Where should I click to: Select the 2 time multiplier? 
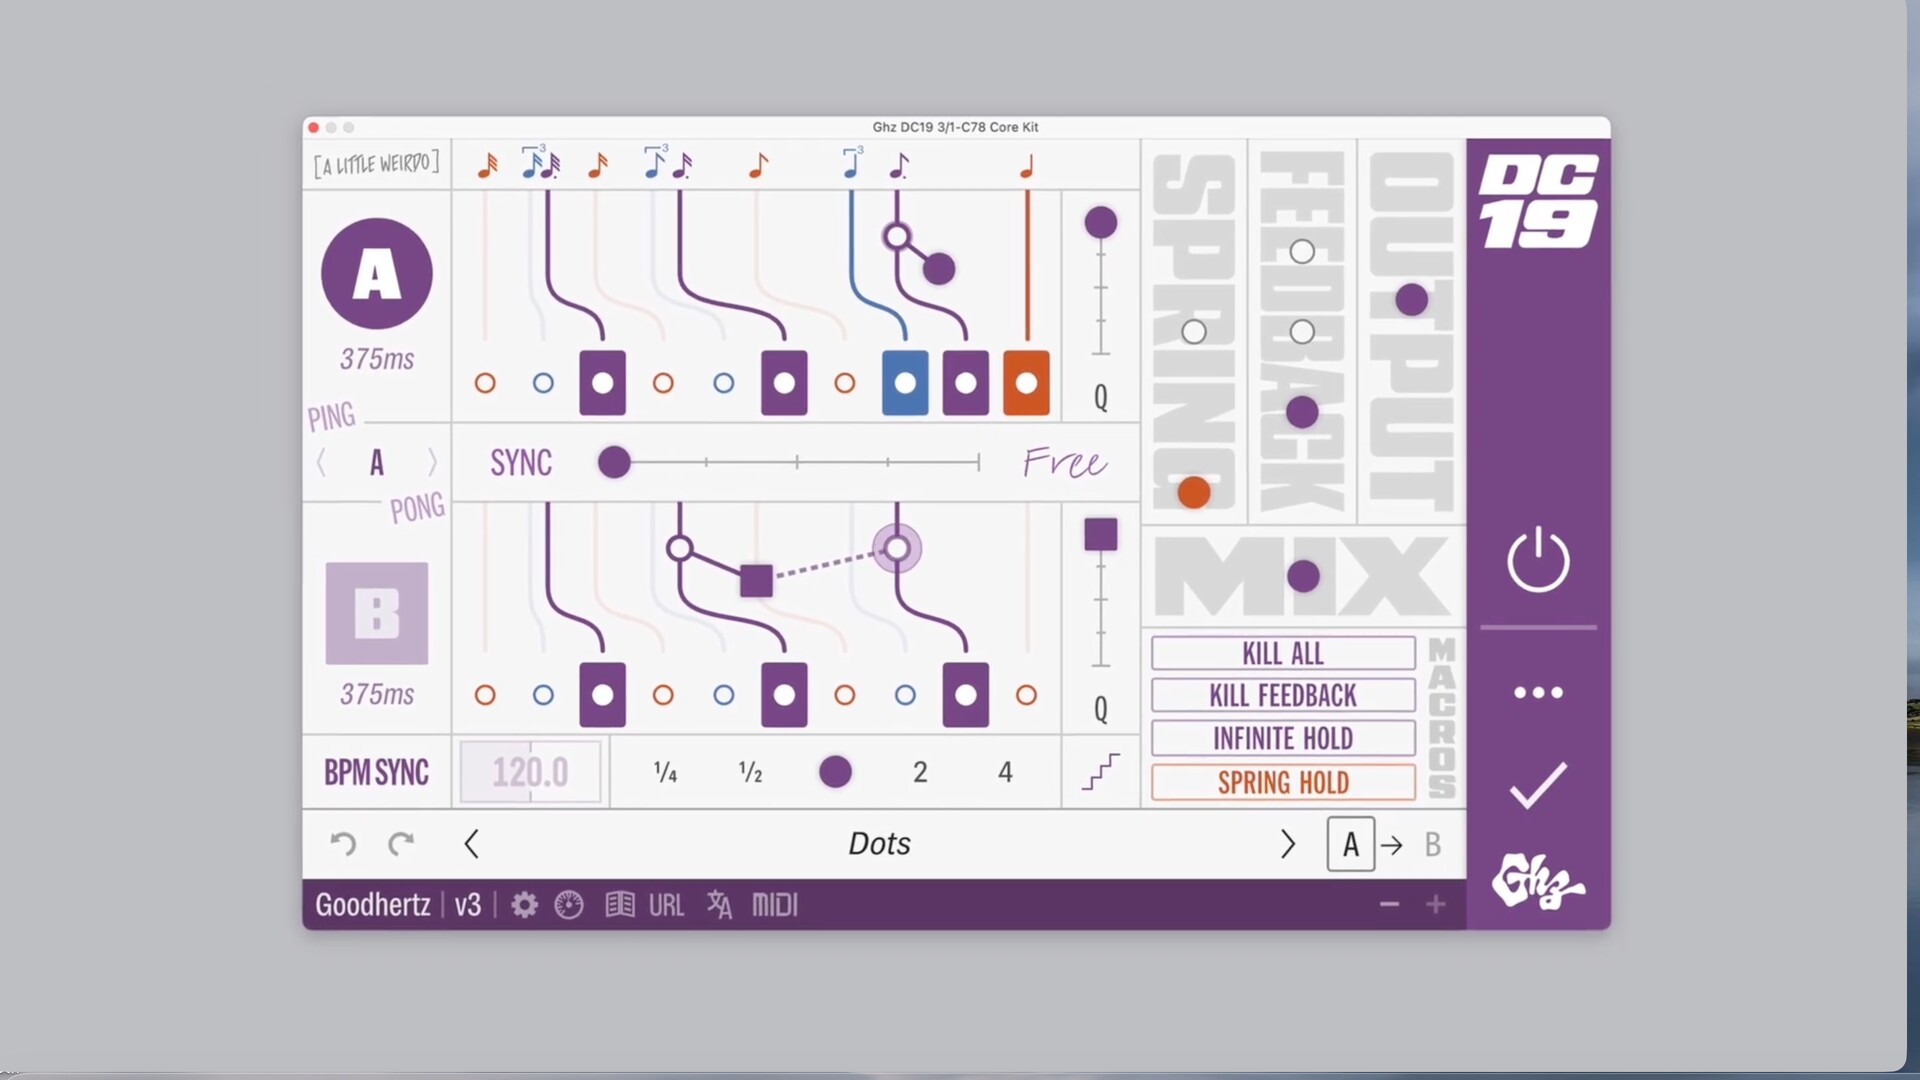(920, 772)
